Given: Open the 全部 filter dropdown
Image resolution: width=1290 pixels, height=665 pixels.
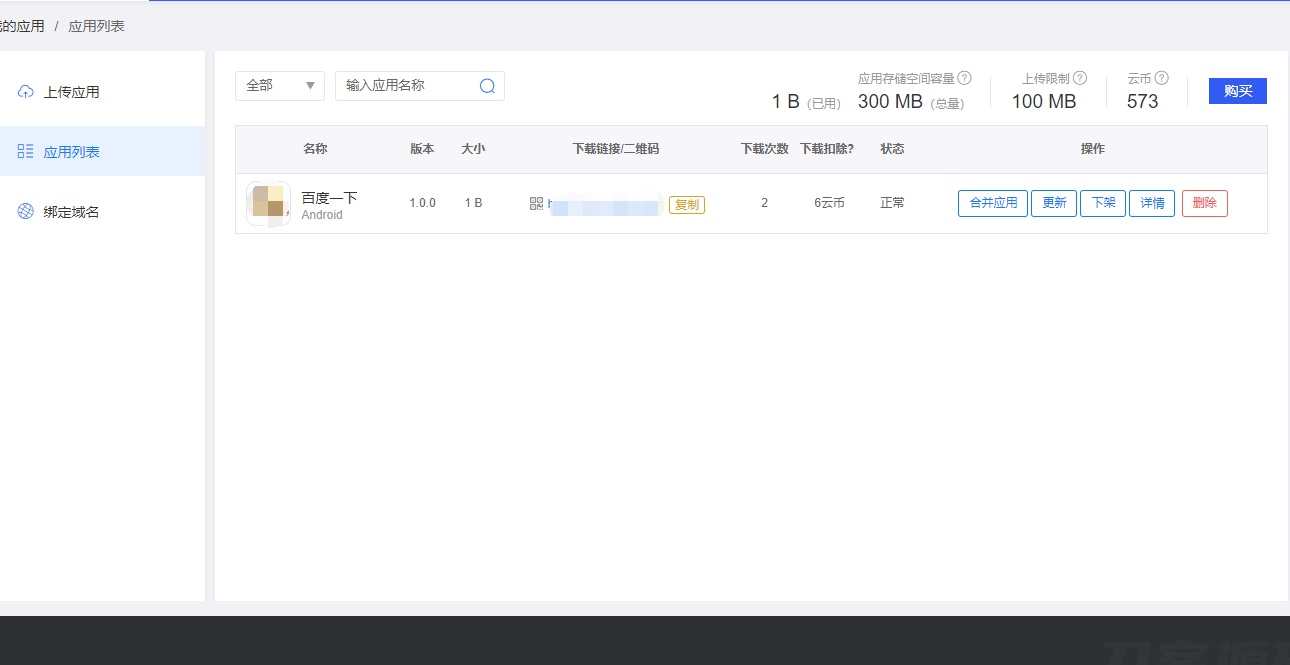Looking at the screenshot, I should [280, 86].
